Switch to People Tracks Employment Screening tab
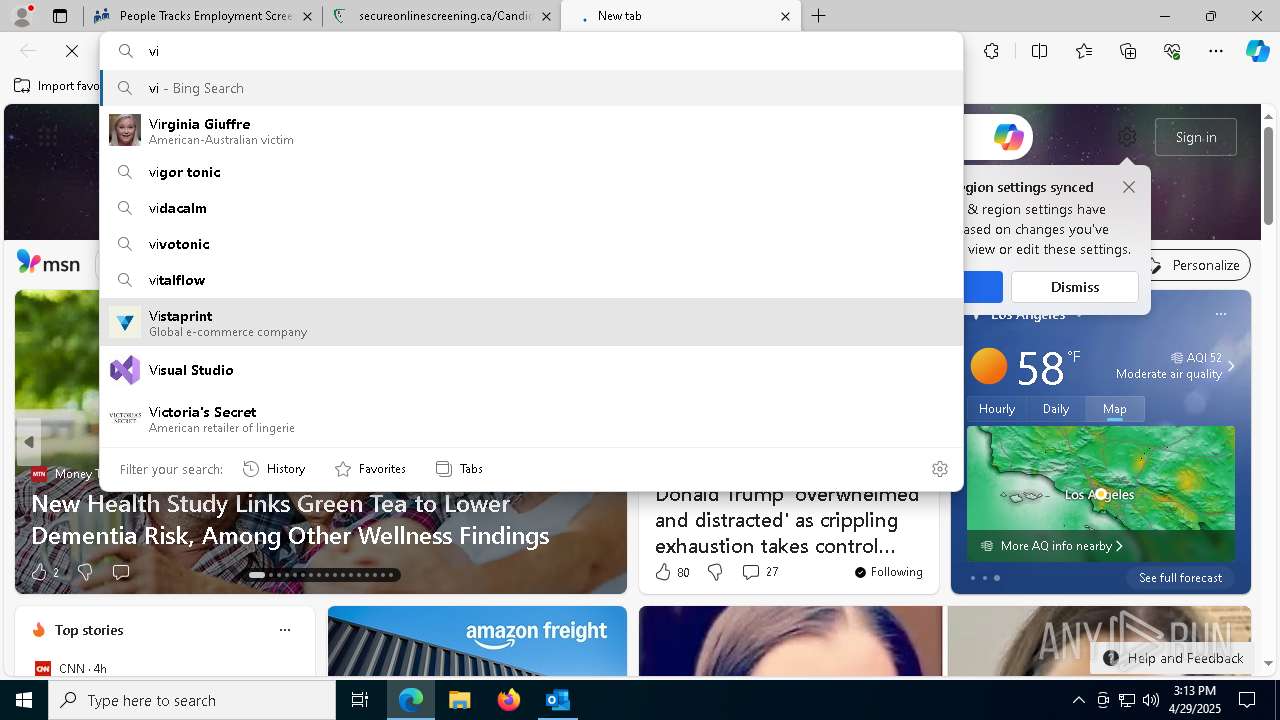 [x=205, y=16]
